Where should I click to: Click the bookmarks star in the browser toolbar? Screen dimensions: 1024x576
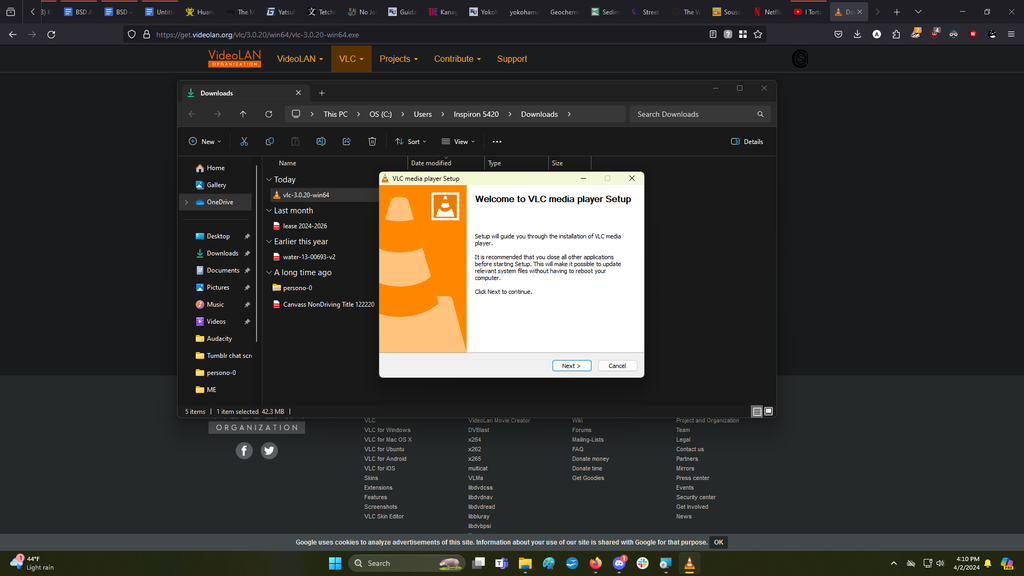pos(759,33)
